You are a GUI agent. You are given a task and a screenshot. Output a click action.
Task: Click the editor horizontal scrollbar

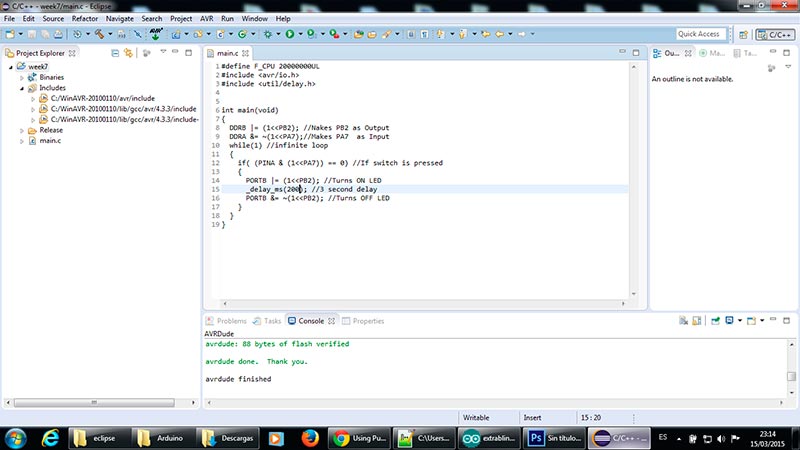pos(423,304)
